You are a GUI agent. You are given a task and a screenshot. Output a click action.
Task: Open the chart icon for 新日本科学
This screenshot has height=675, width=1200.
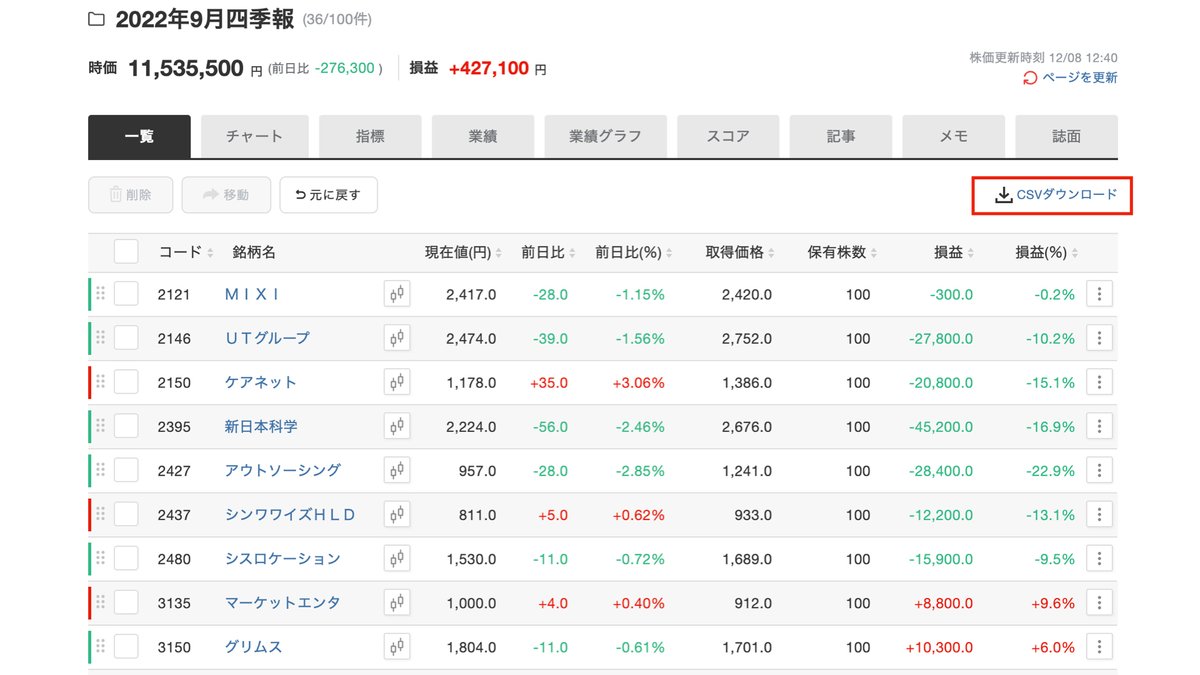[397, 426]
